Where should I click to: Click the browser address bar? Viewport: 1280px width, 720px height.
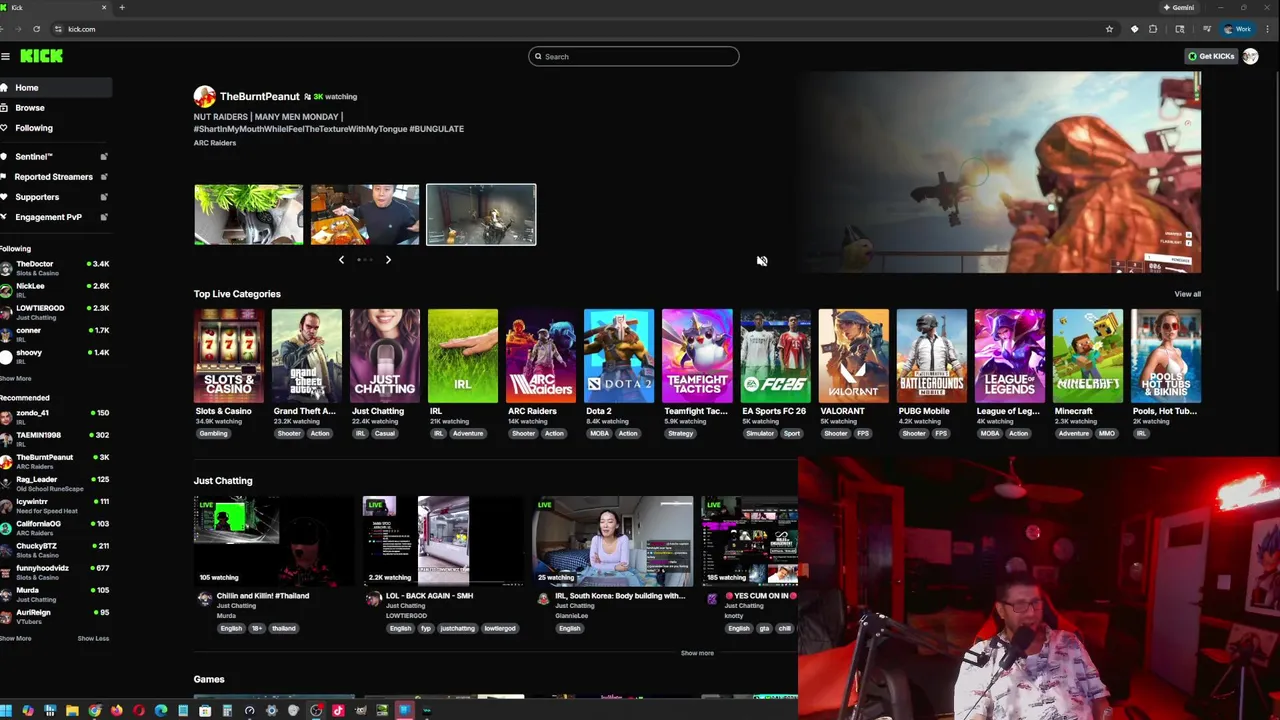point(580,29)
